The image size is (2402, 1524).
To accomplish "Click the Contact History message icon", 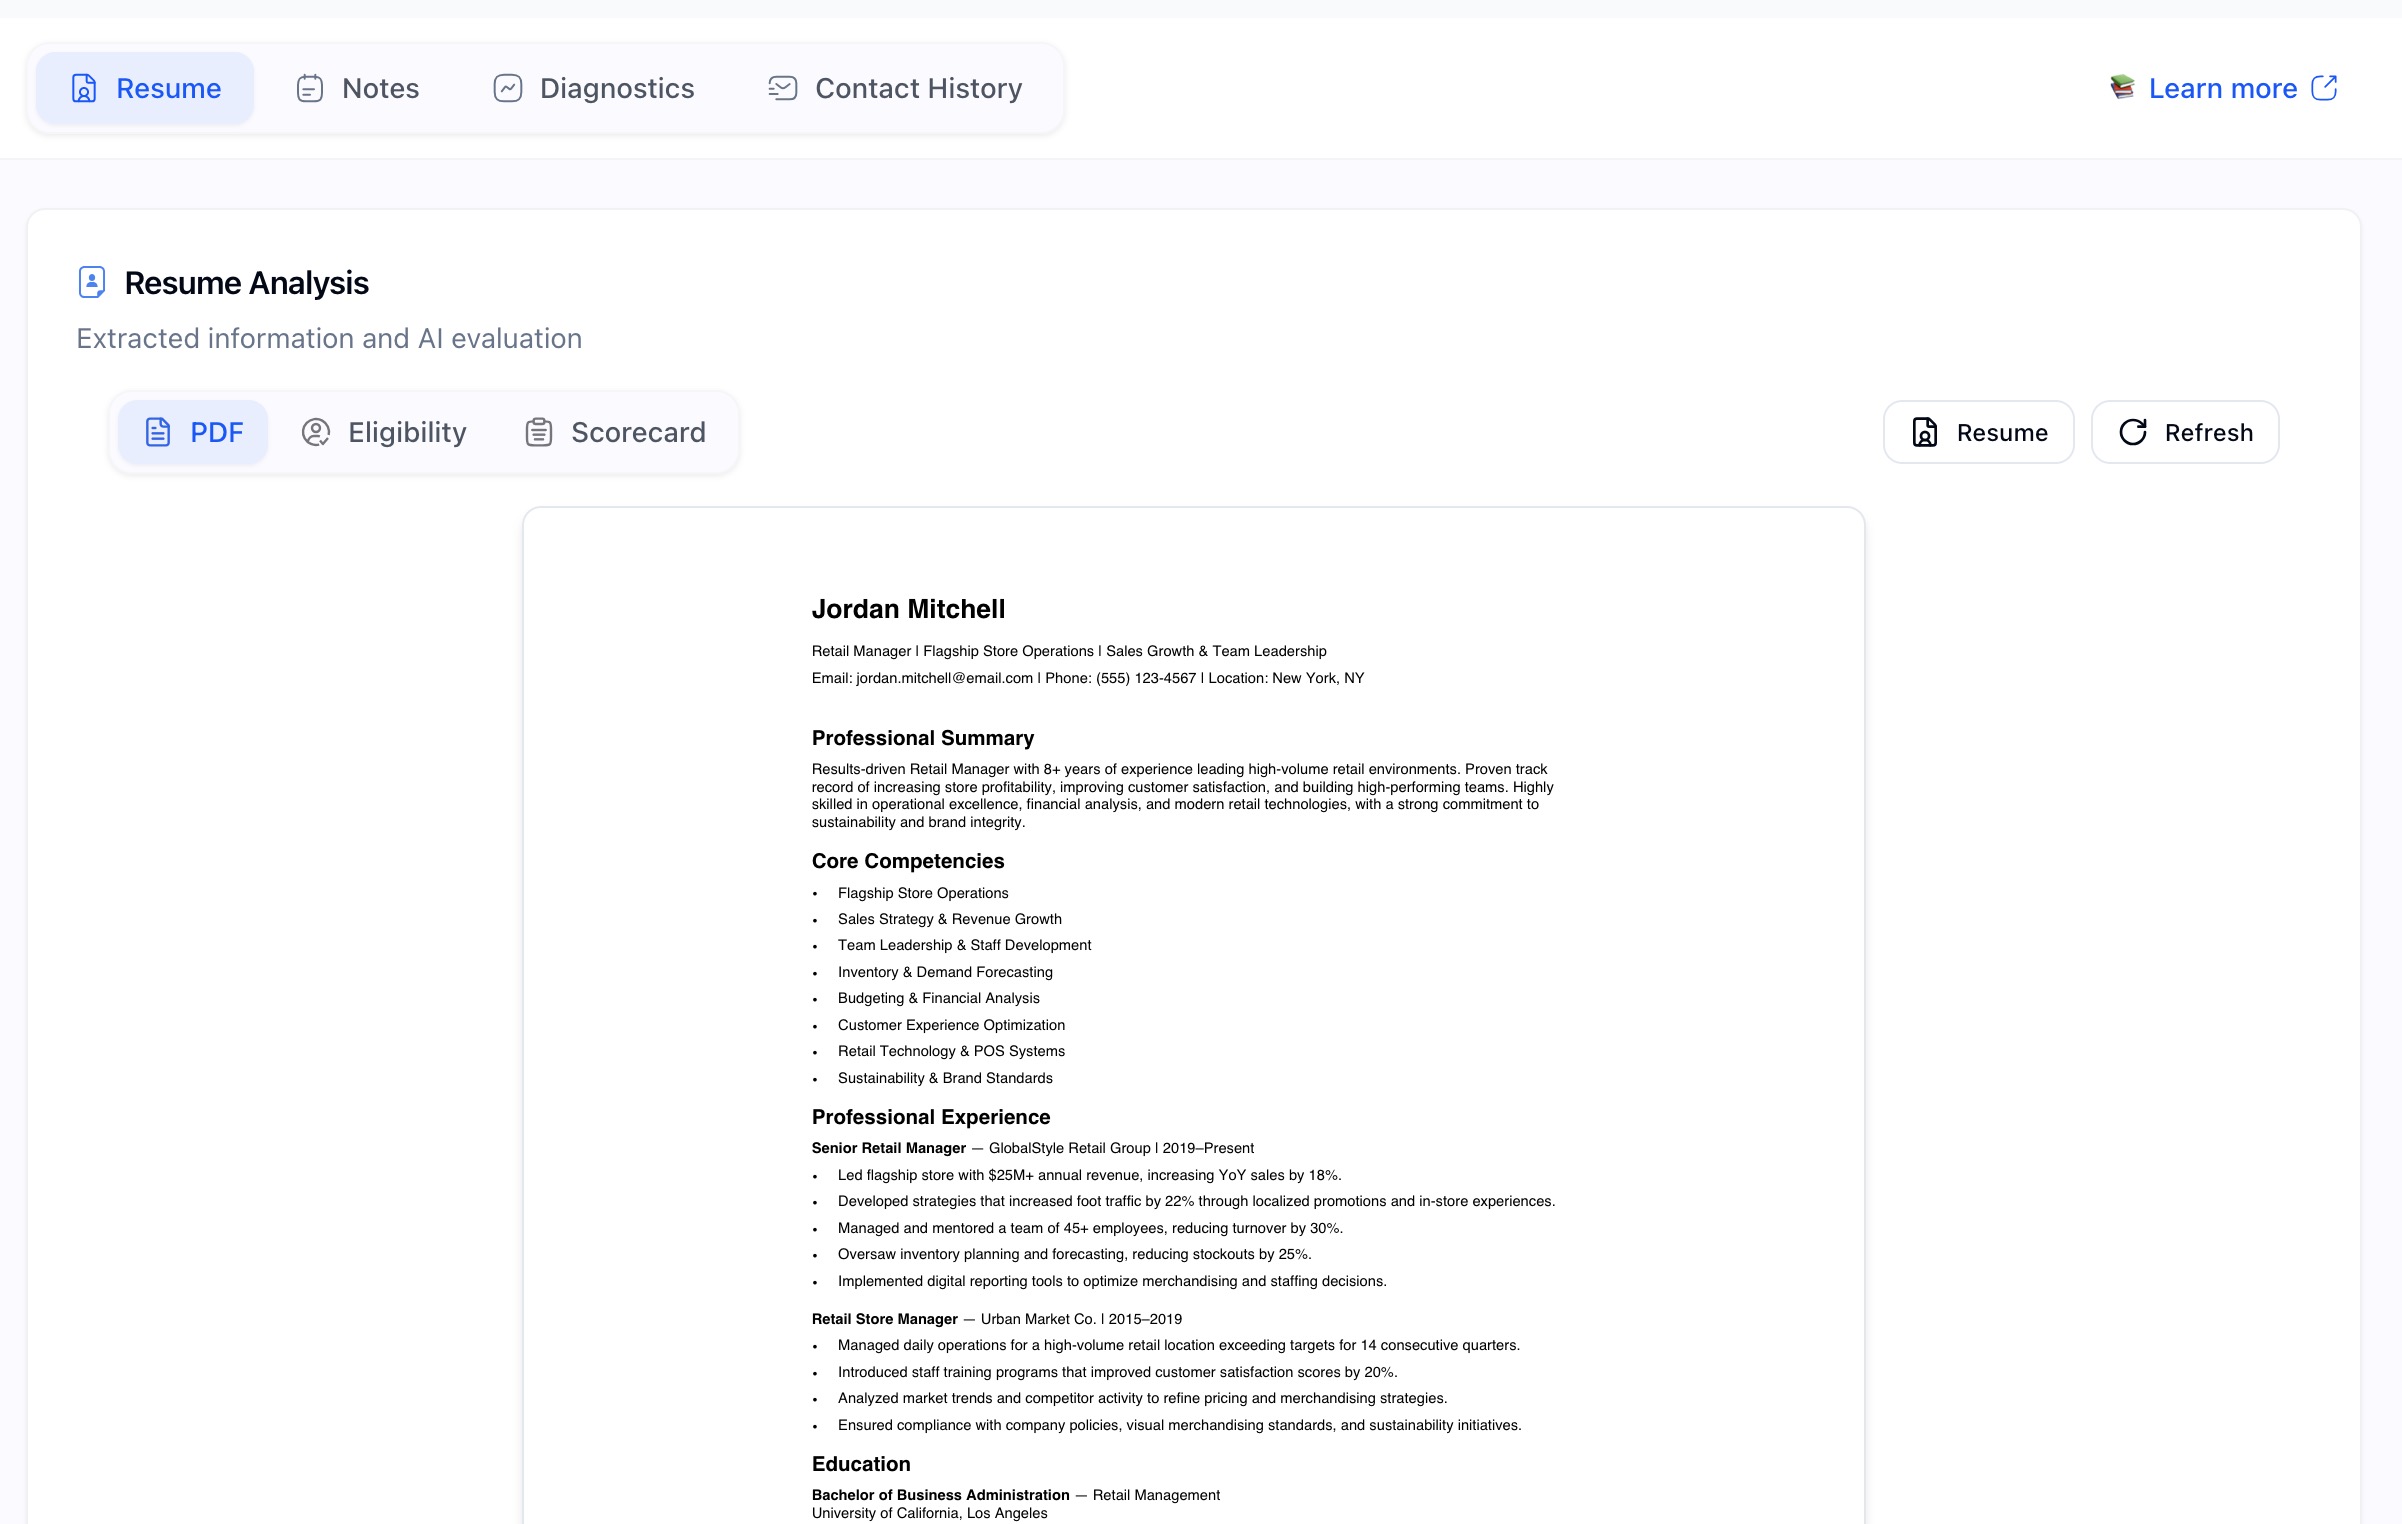I will 782,89.
